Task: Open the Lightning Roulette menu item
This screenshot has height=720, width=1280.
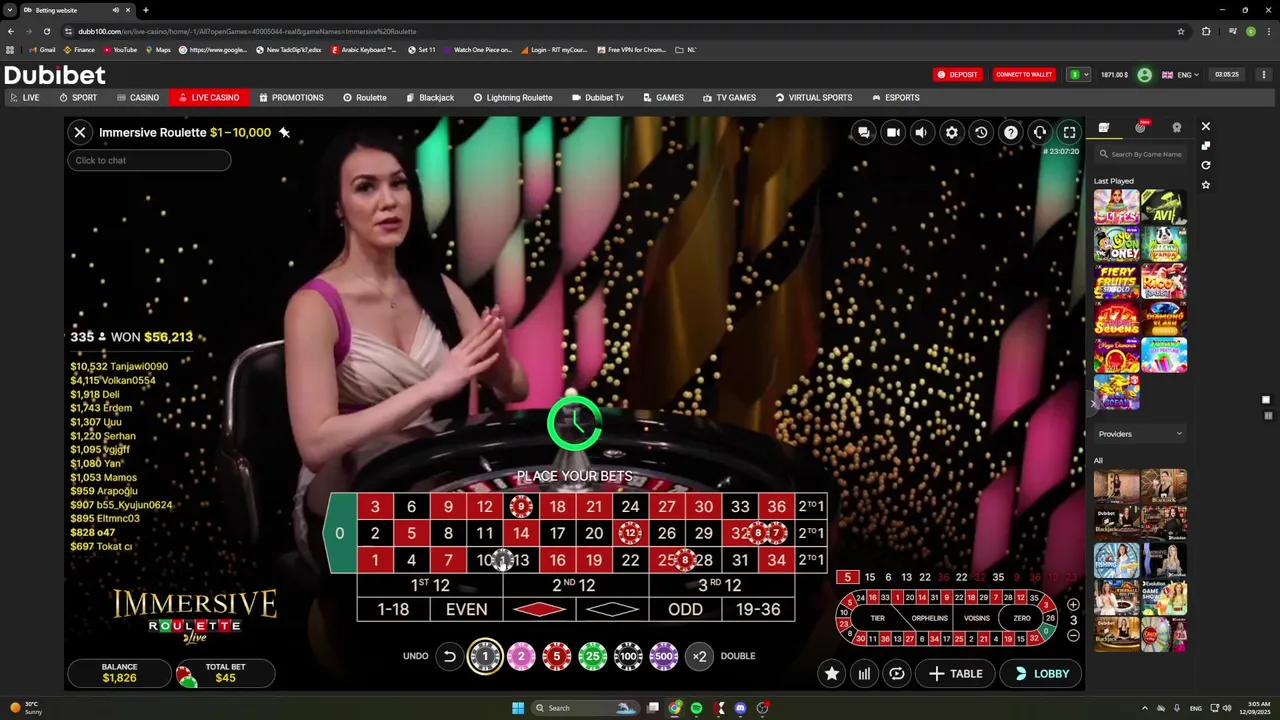Action: point(511,98)
